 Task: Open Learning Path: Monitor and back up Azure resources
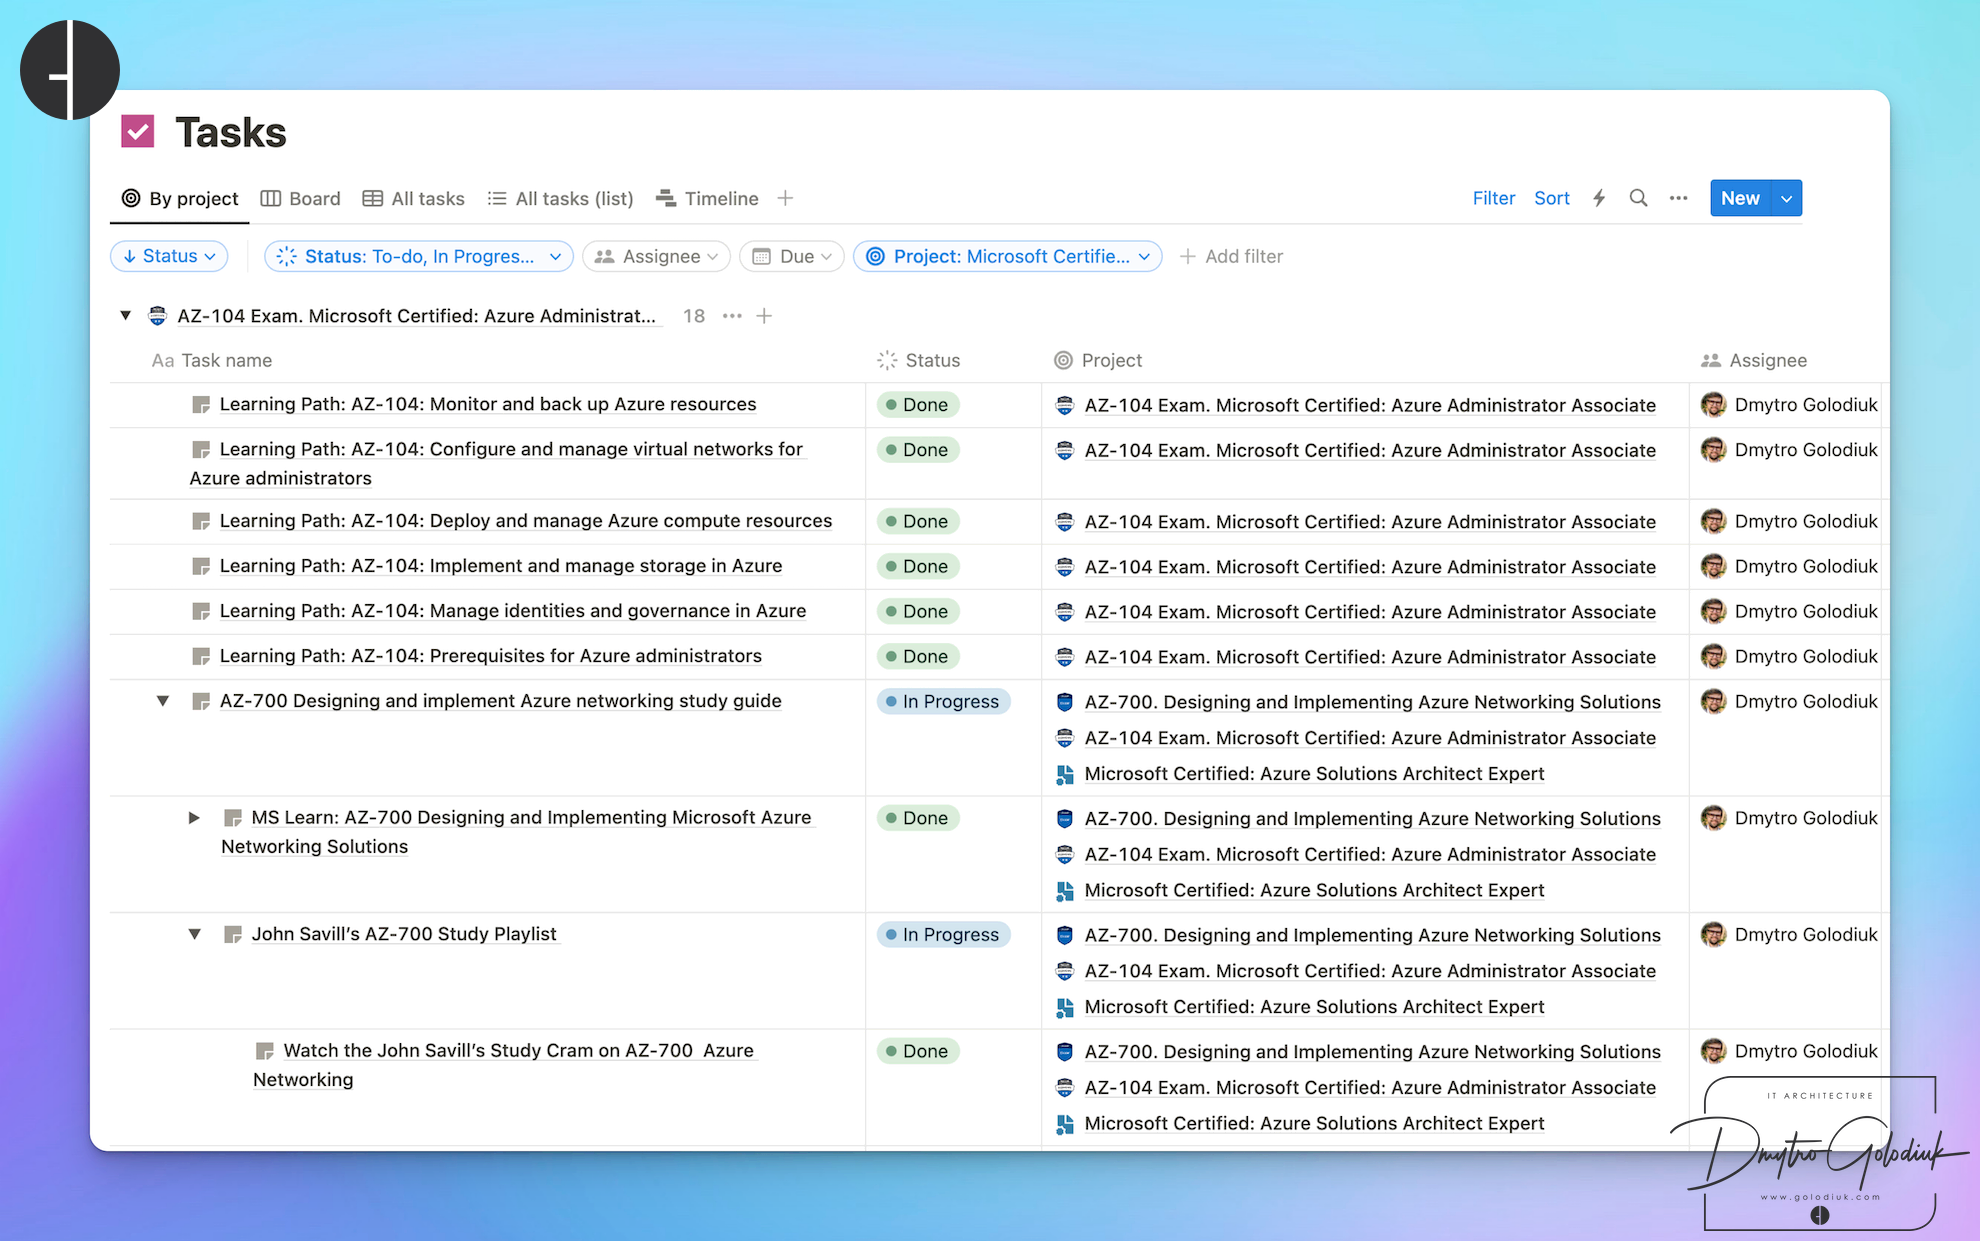488,404
